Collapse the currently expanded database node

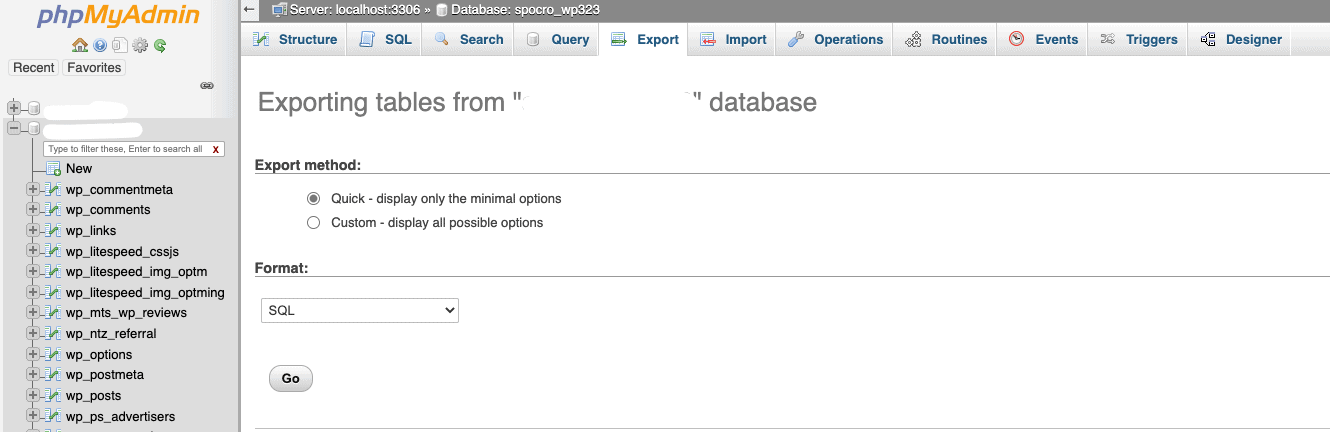(14, 129)
